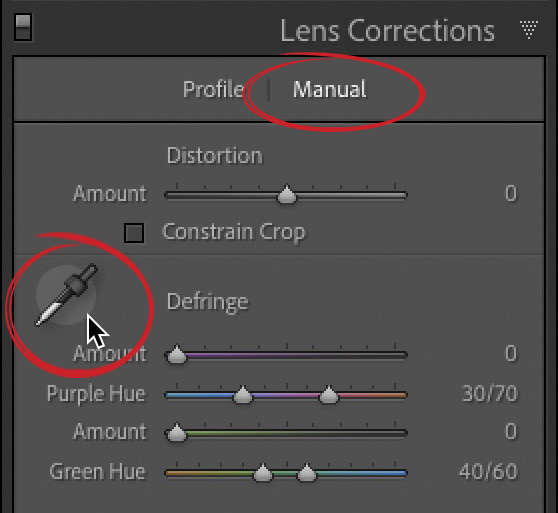558x513 pixels.
Task: Enable the Constrain Crop checkbox
Action: 134,233
